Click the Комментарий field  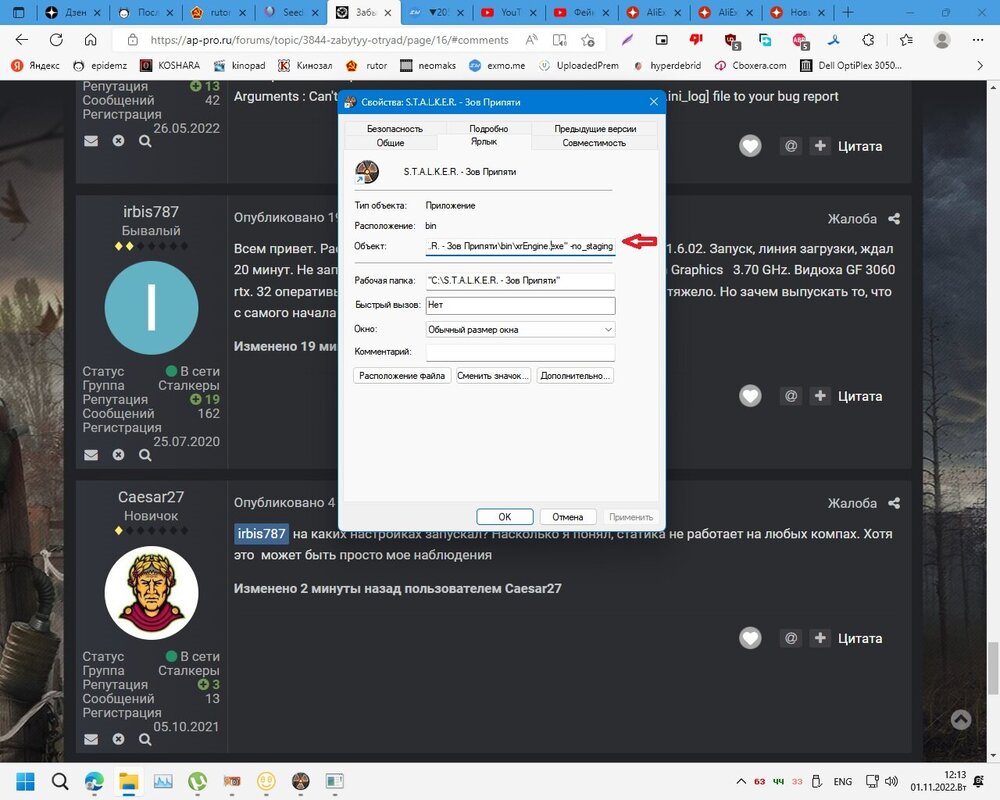coord(520,352)
